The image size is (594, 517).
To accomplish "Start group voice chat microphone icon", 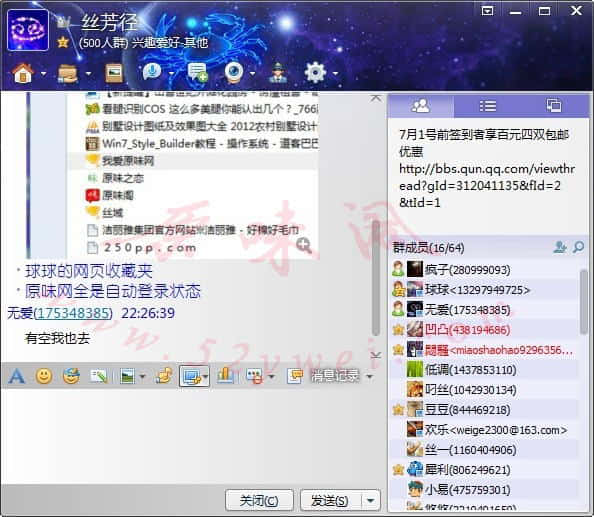I will 152,72.
